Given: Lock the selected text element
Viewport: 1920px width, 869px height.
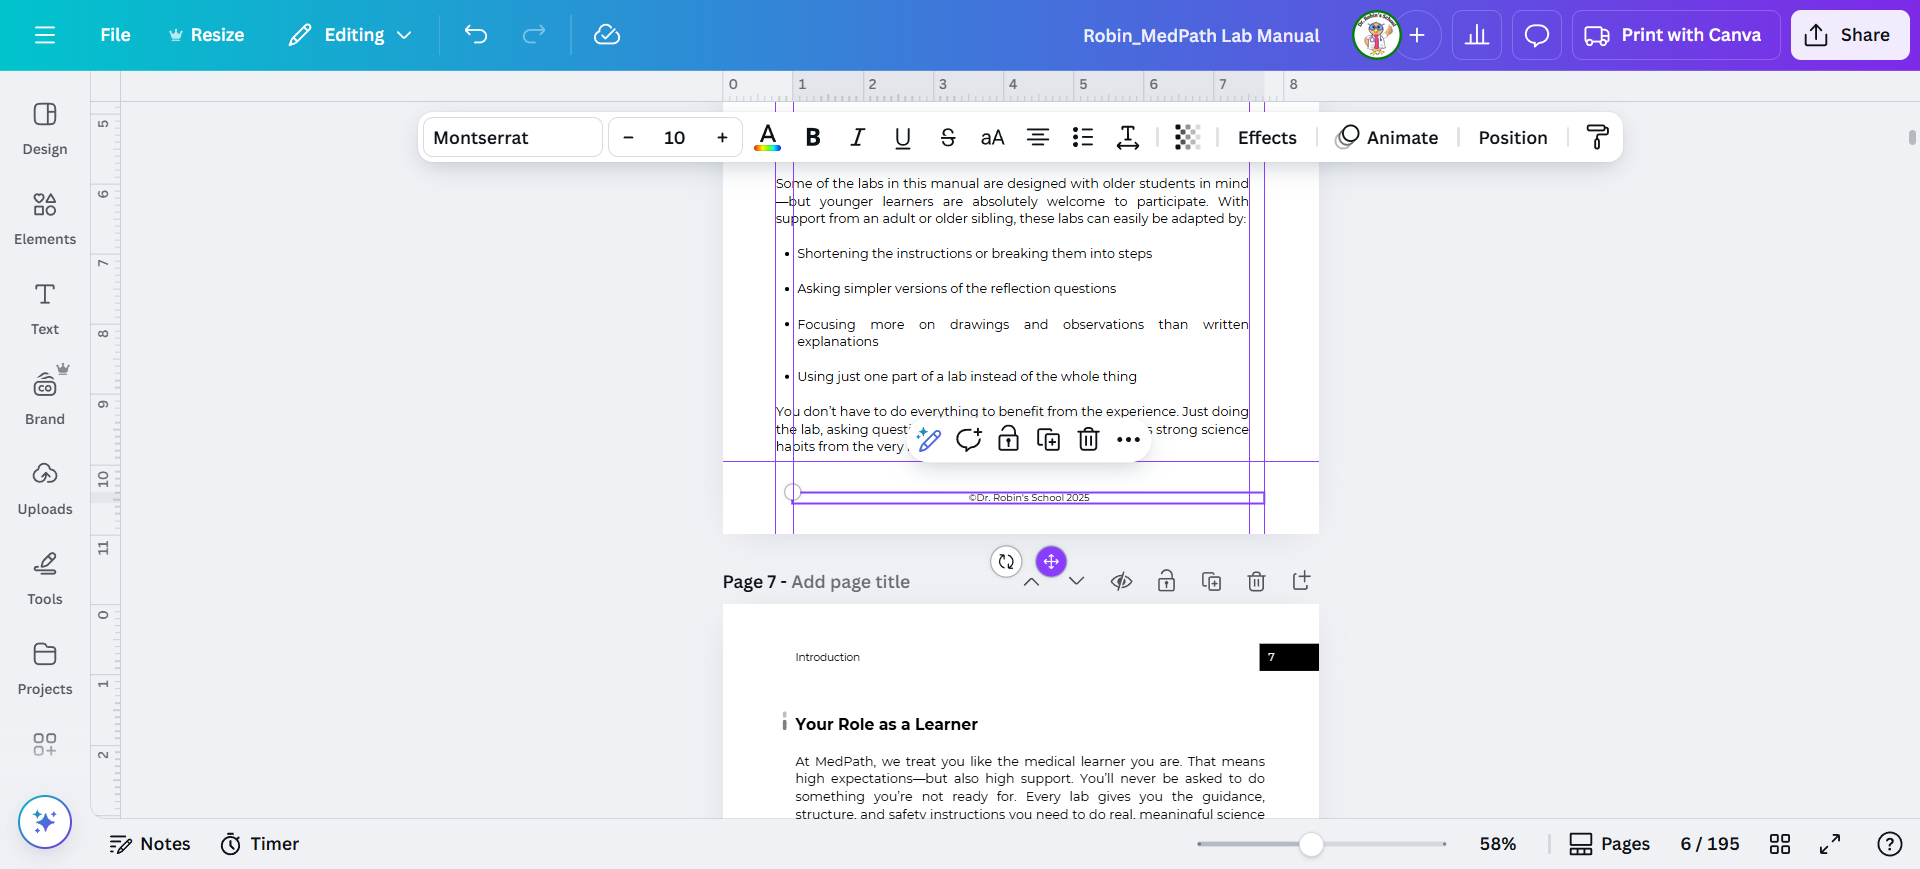Looking at the screenshot, I should pyautogui.click(x=1008, y=439).
